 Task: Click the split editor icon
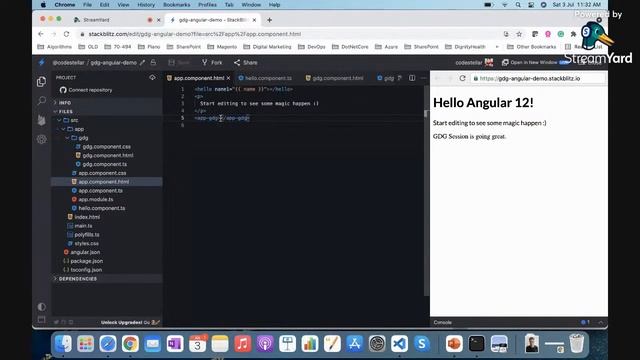click(412, 78)
